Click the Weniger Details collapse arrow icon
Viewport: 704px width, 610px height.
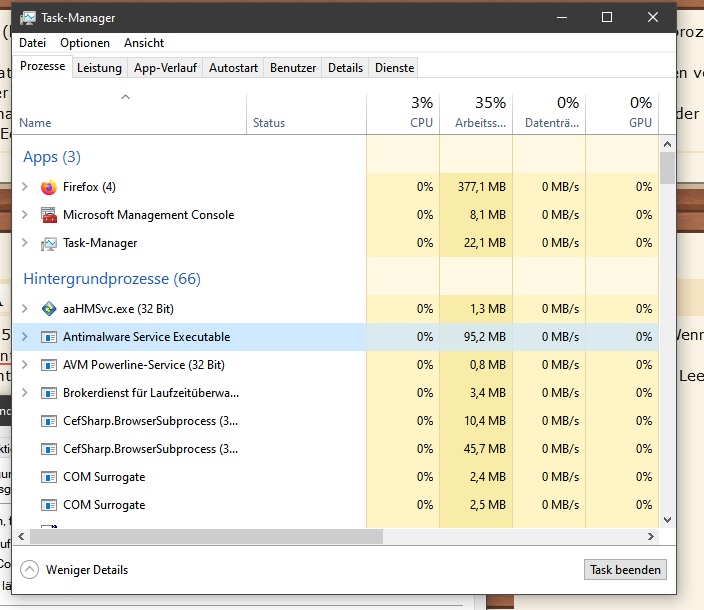click(29, 570)
